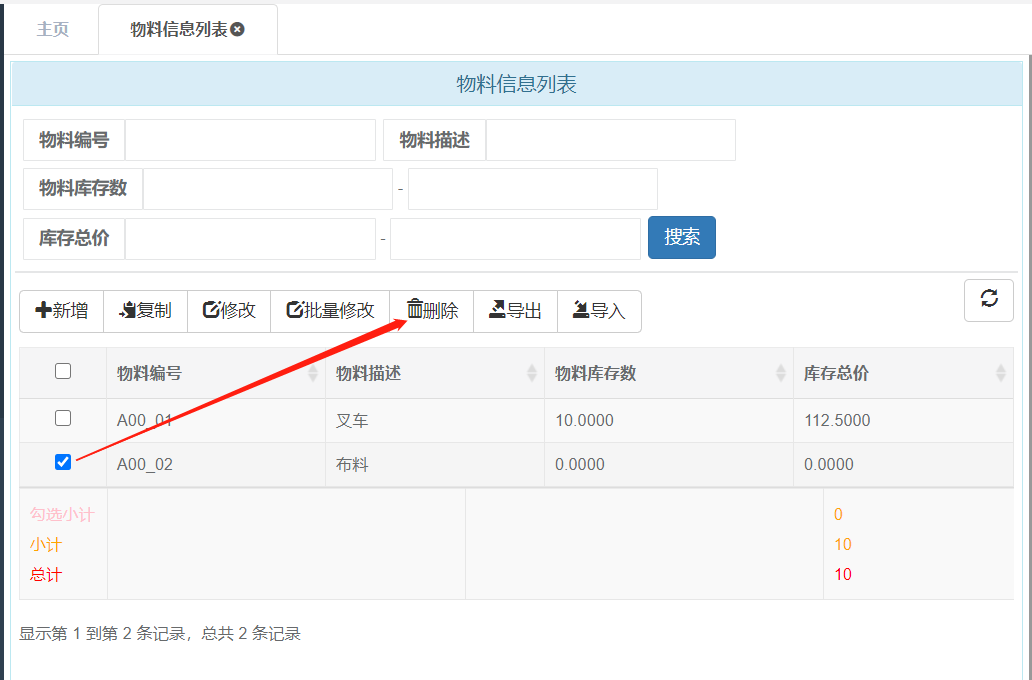Sort by 物料描述 column arrows
The height and width of the screenshot is (680, 1032).
532,373
